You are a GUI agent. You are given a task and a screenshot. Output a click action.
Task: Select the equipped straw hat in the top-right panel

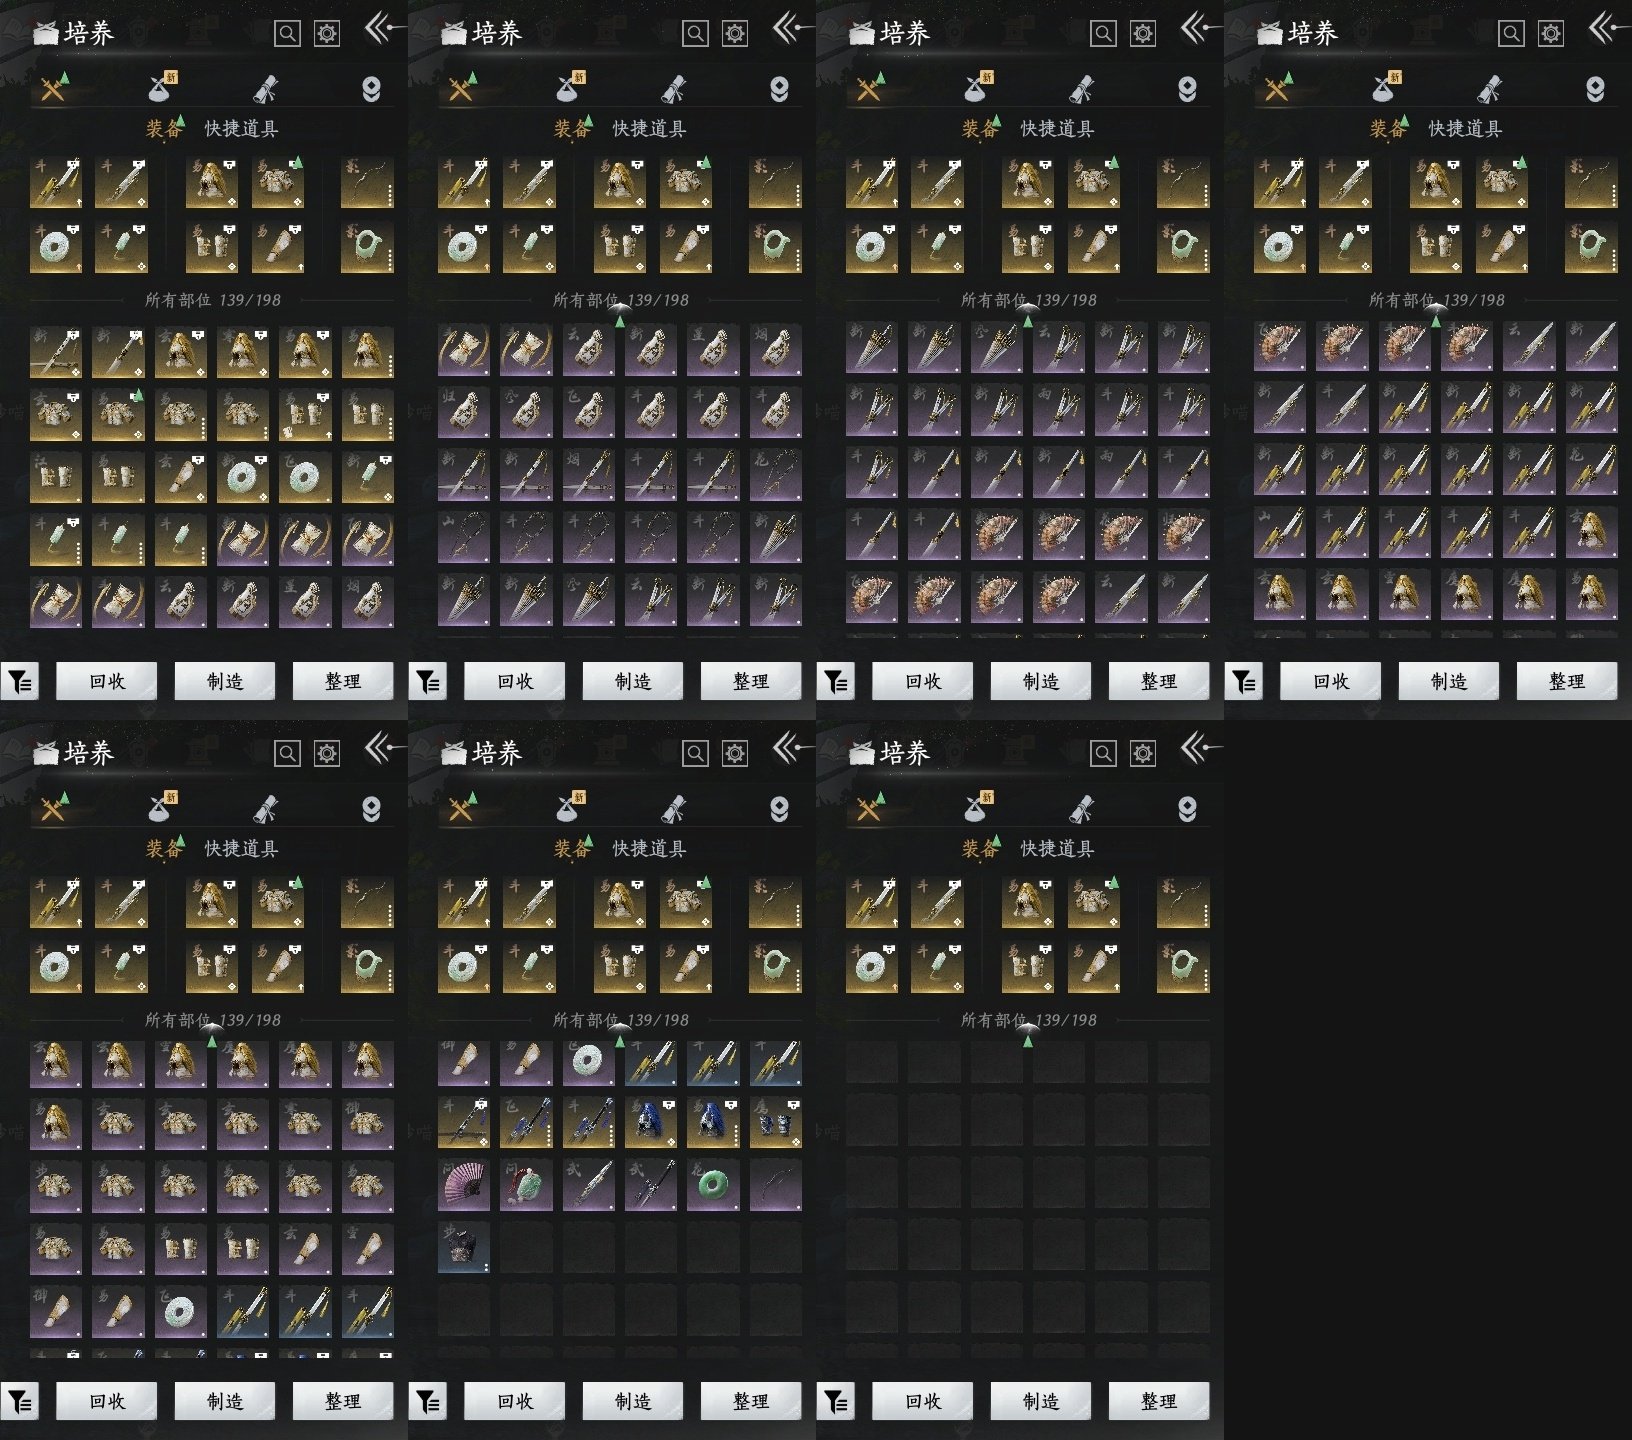(x=1435, y=182)
